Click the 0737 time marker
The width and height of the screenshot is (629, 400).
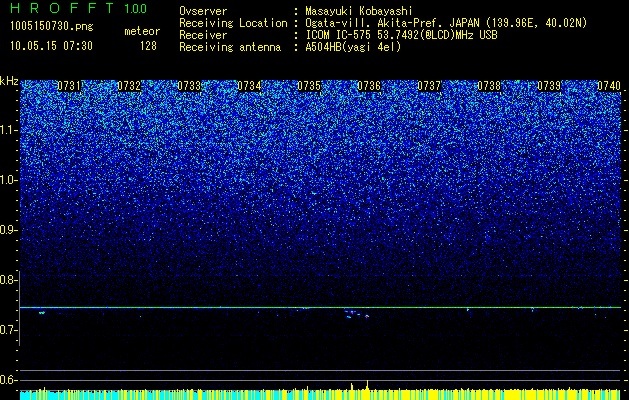pyautogui.click(x=429, y=86)
